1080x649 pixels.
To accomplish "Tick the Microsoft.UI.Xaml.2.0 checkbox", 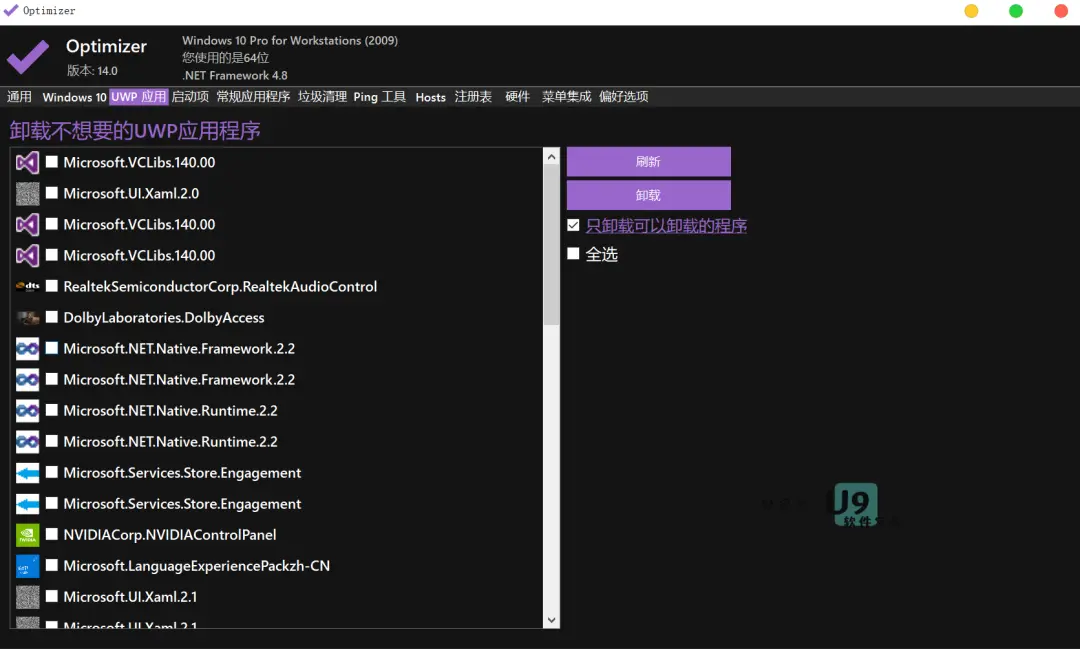I will (52, 193).
